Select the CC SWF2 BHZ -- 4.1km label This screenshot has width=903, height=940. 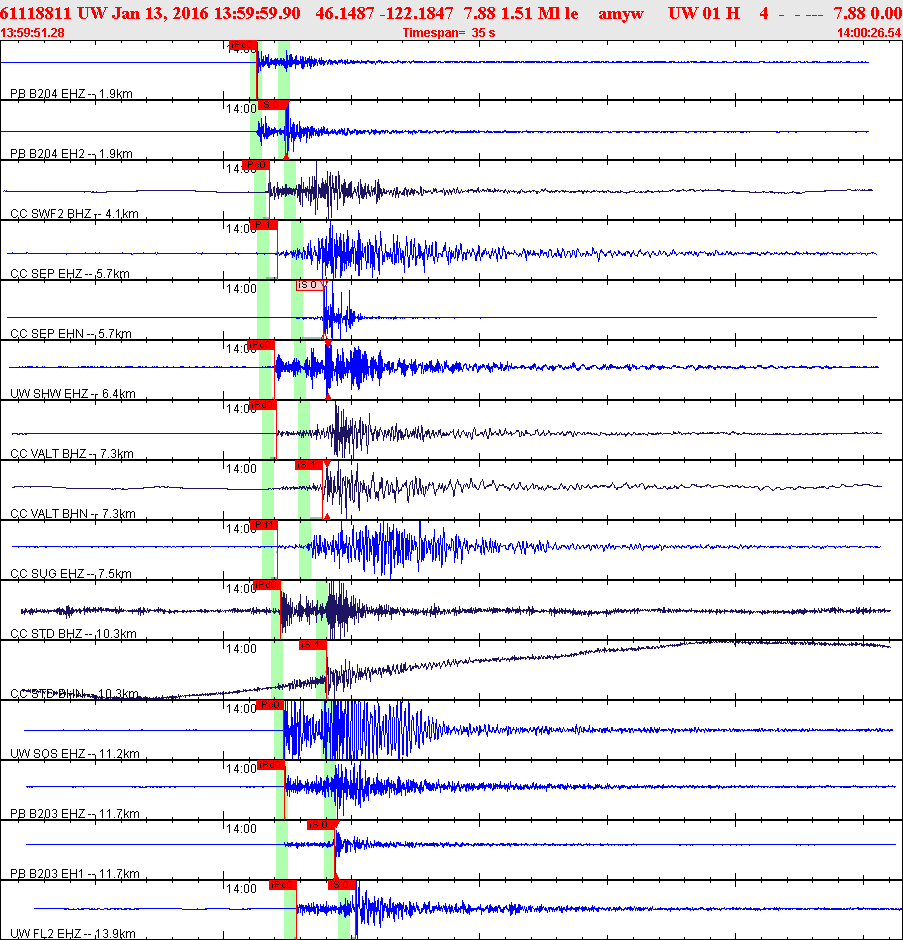click(74, 213)
